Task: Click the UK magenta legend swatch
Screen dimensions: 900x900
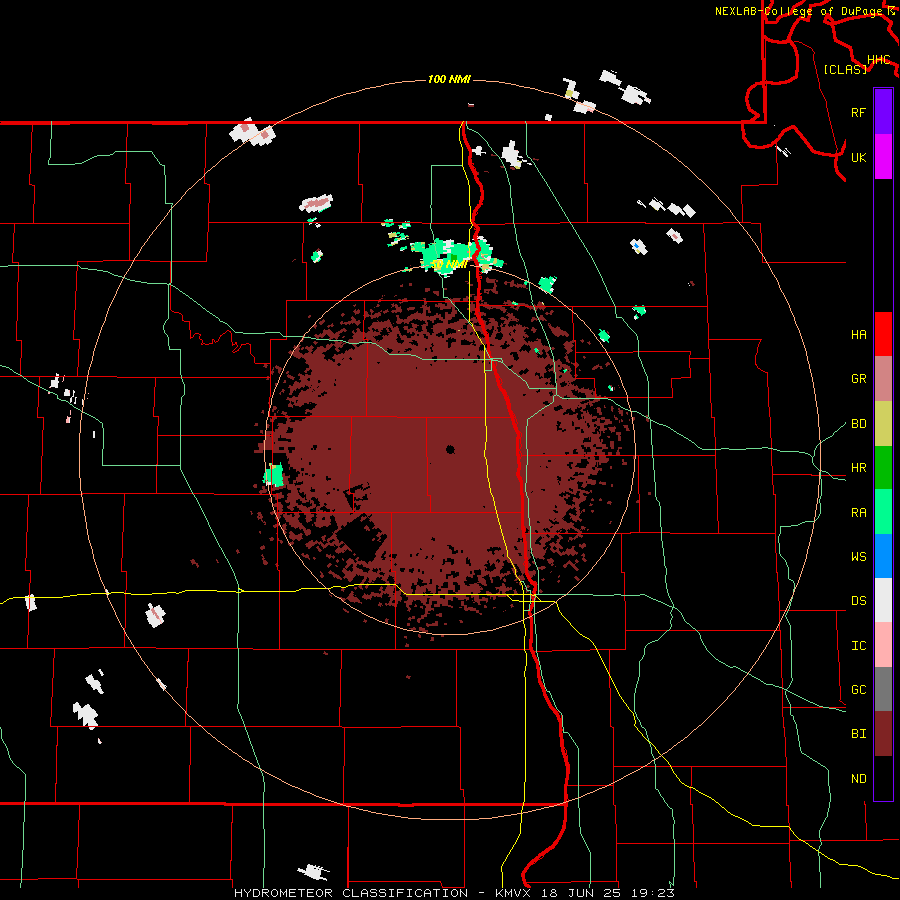Action: click(883, 157)
